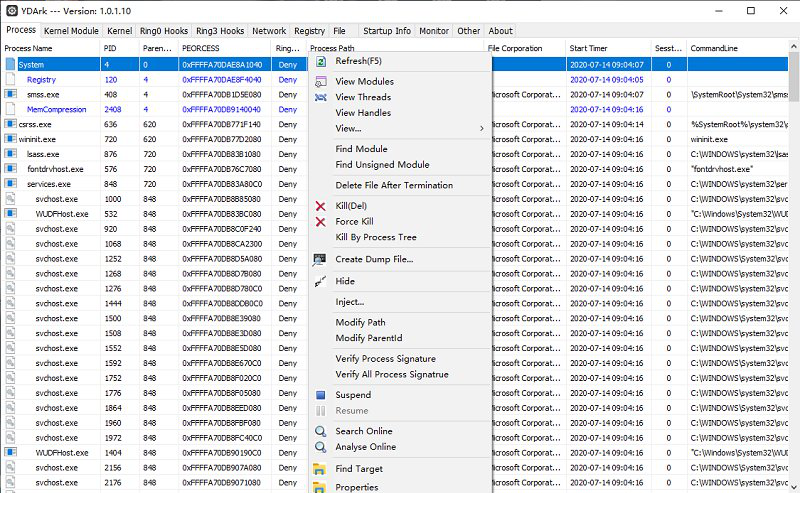800x512 pixels.
Task: Click the lsass.exe process icon
Action: click(x=10, y=153)
